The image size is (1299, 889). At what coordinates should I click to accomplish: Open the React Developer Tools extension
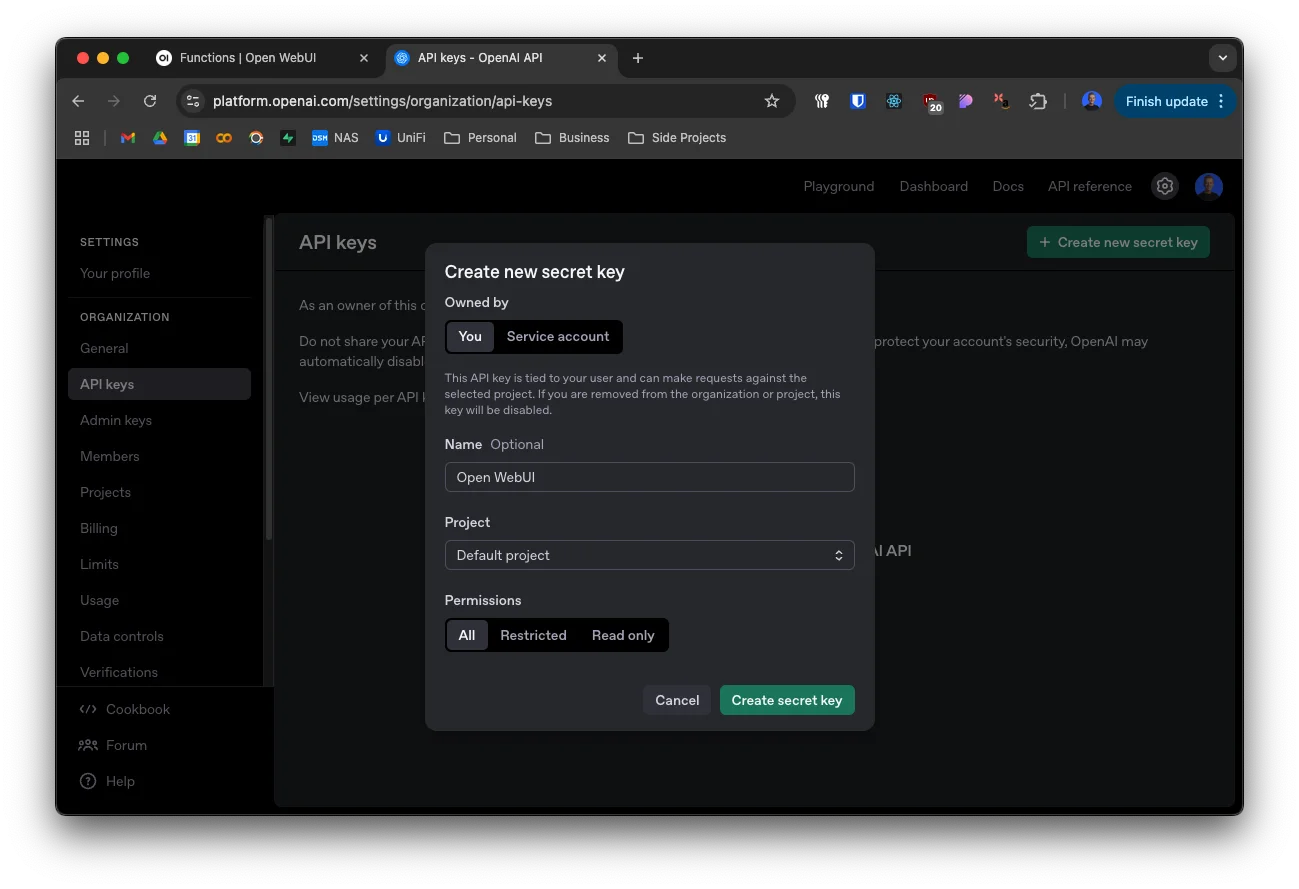pyautogui.click(x=894, y=101)
